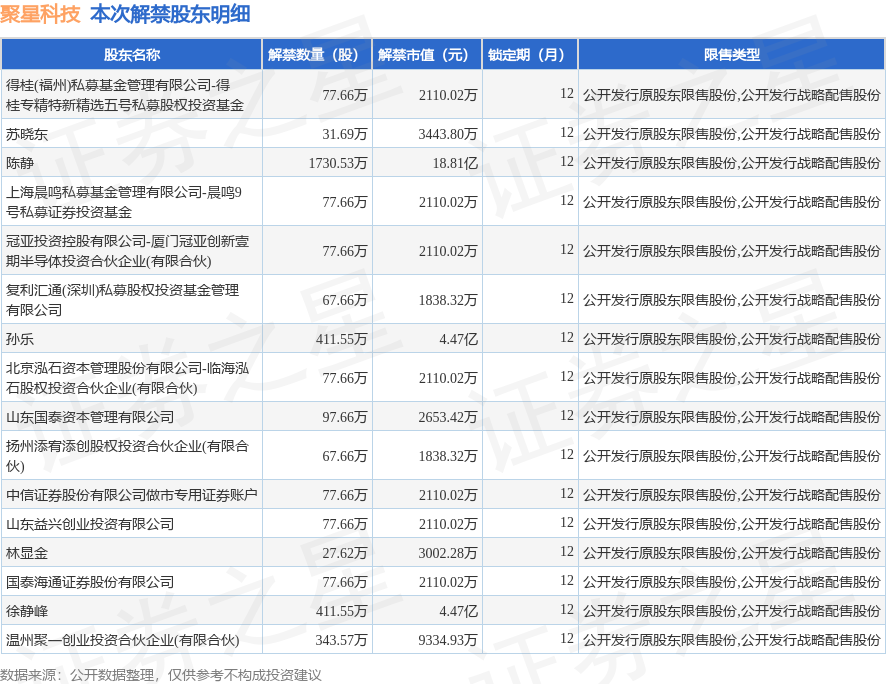
Task: Click 山东国泰资本管理有限公司 row name
Action: [90, 417]
